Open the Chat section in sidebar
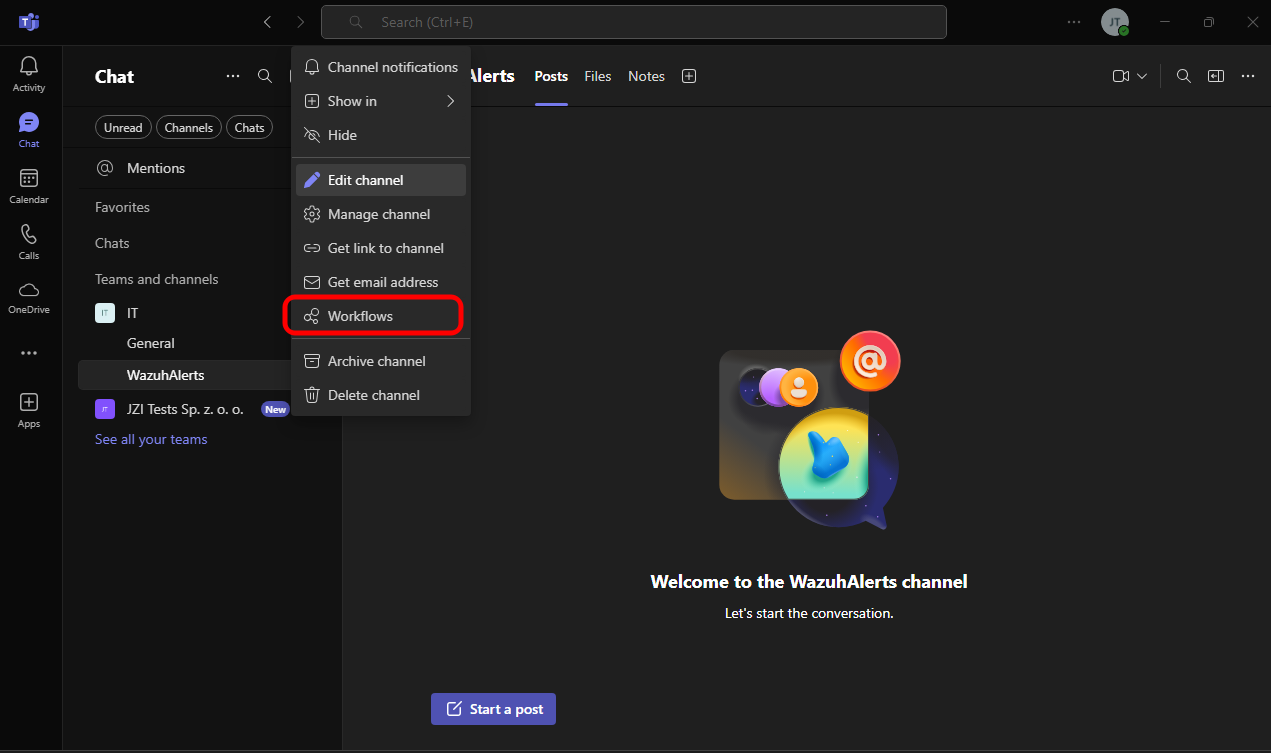This screenshot has width=1271, height=753. tap(29, 131)
